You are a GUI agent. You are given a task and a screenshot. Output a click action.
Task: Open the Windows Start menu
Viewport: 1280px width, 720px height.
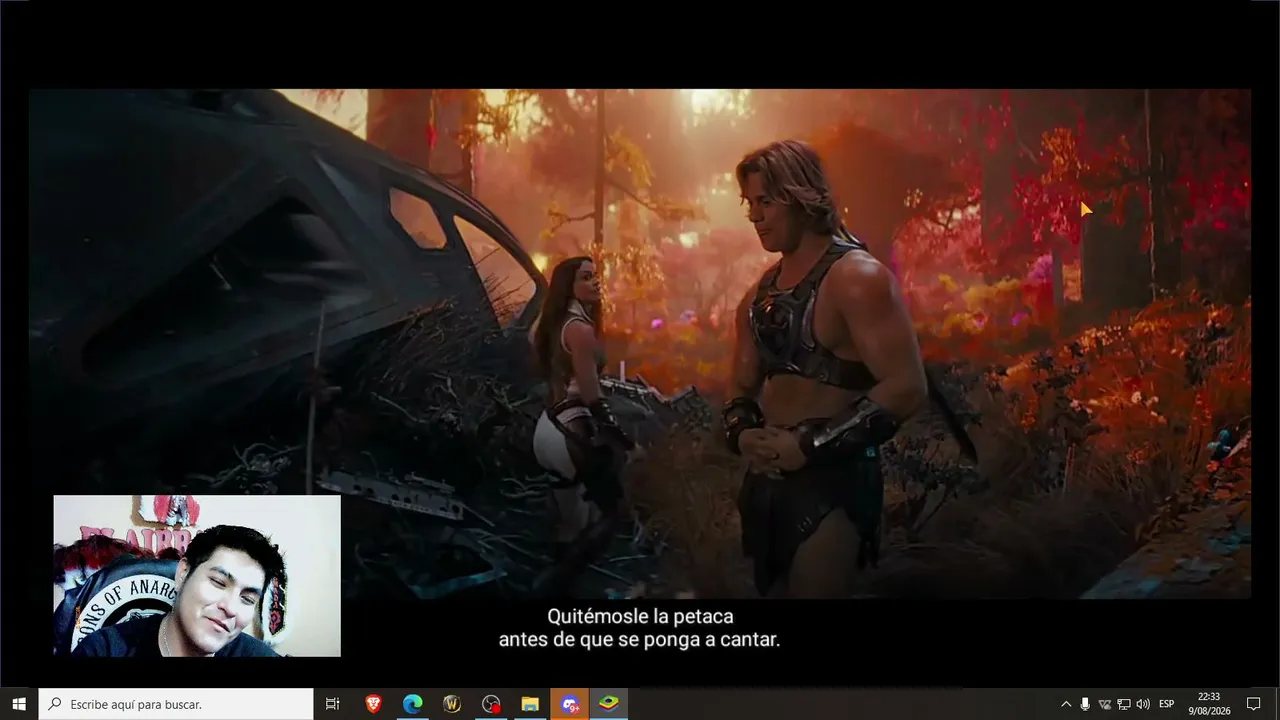[x=19, y=704]
